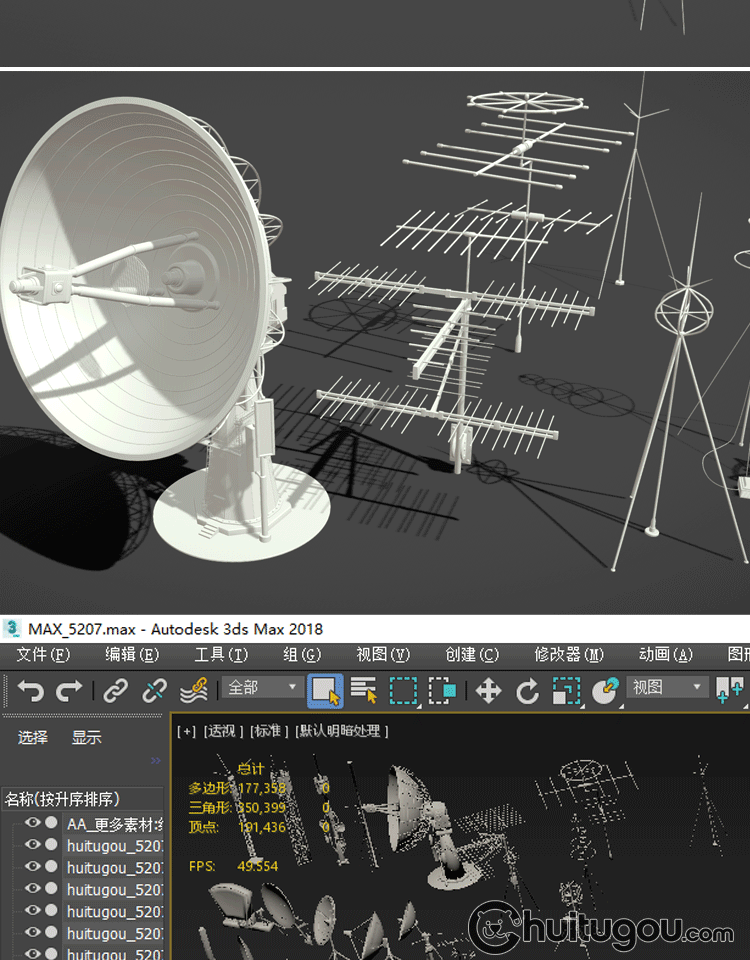This screenshot has width=750, height=960.
Task: Choose the Rectangular Selection Region tool
Action: tap(403, 691)
